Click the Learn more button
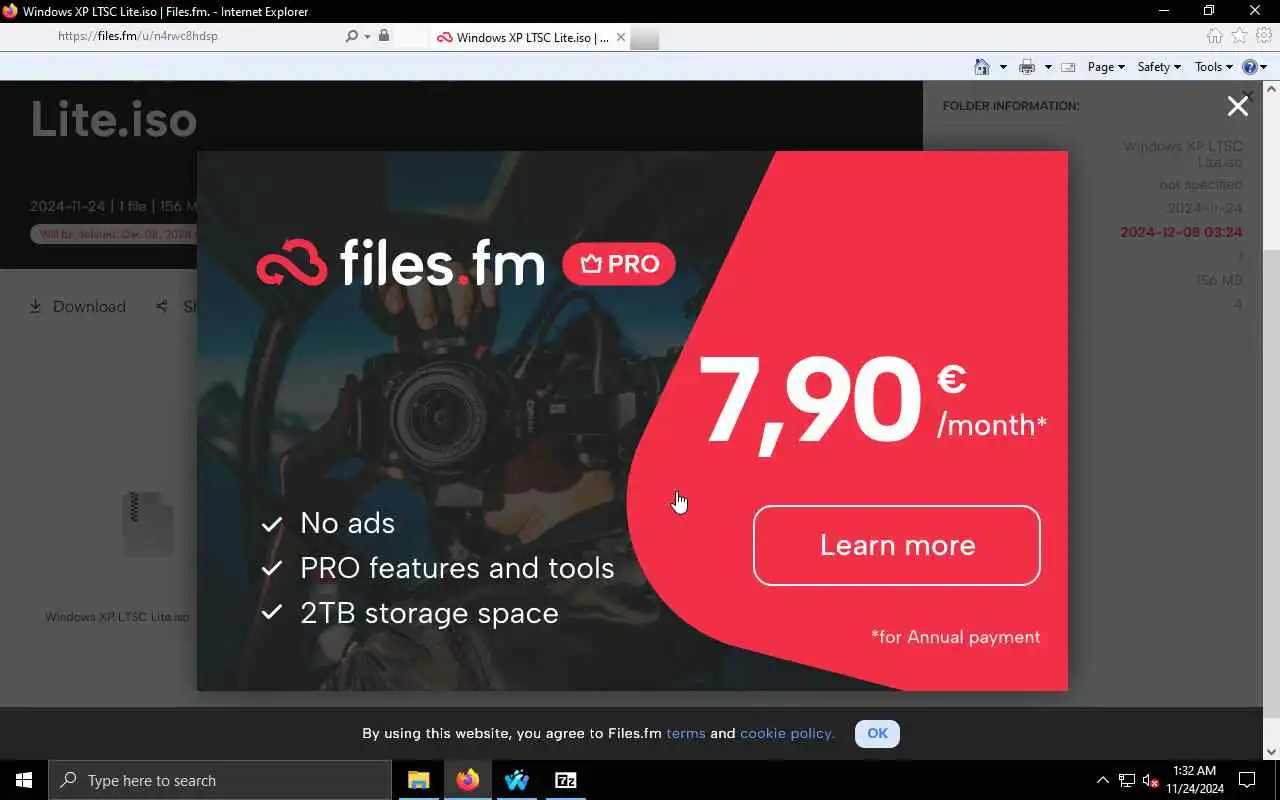Image resolution: width=1280 pixels, height=800 pixels. click(896, 545)
